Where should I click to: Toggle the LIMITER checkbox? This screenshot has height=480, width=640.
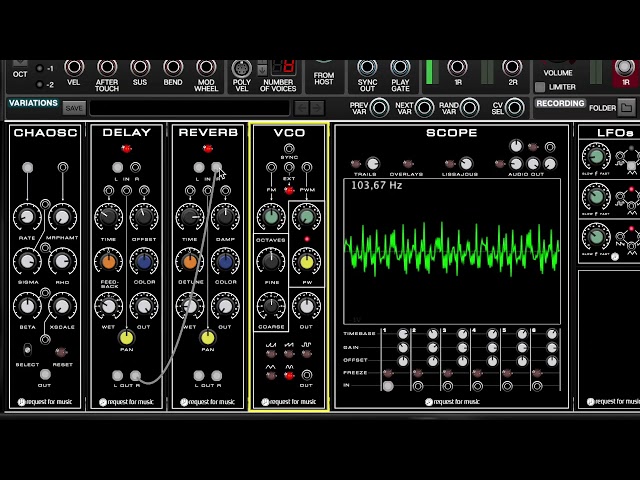(x=540, y=87)
